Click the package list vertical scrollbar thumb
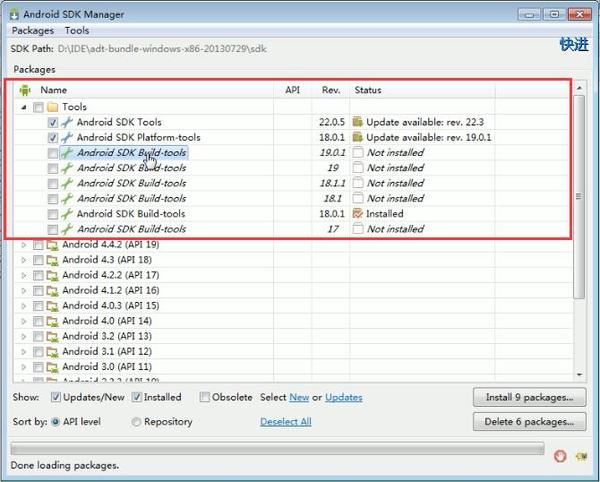Screen dimensions: 600x482 point(579,197)
